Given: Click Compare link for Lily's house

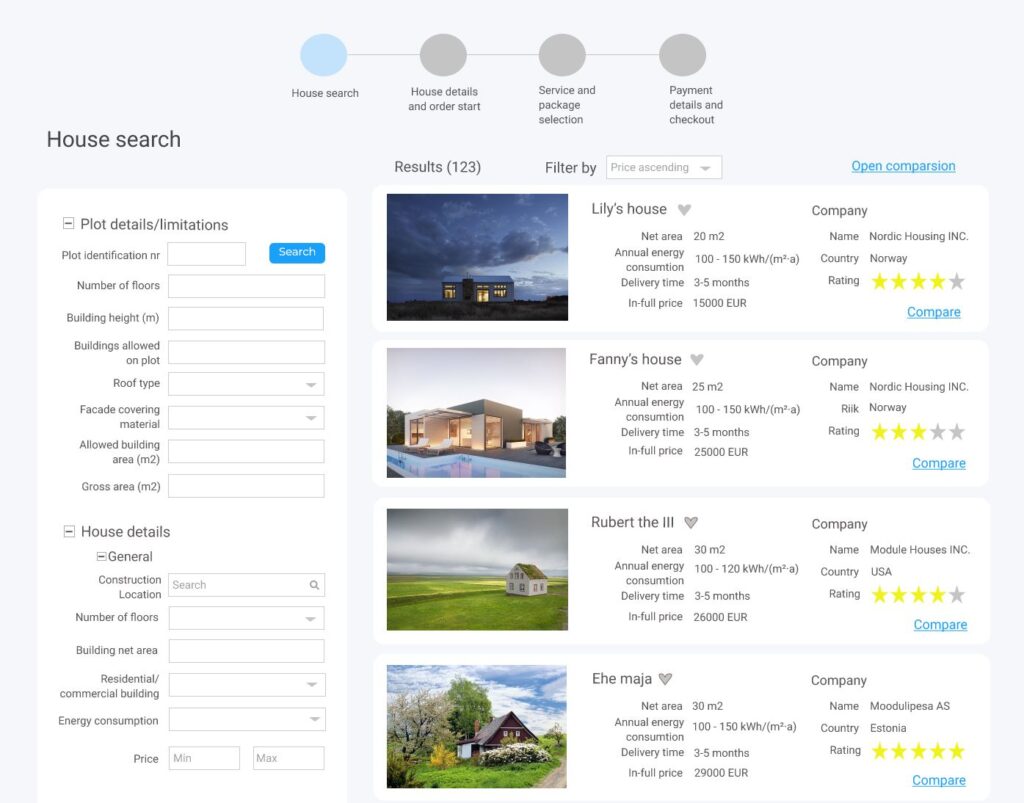Looking at the screenshot, I should point(933,312).
